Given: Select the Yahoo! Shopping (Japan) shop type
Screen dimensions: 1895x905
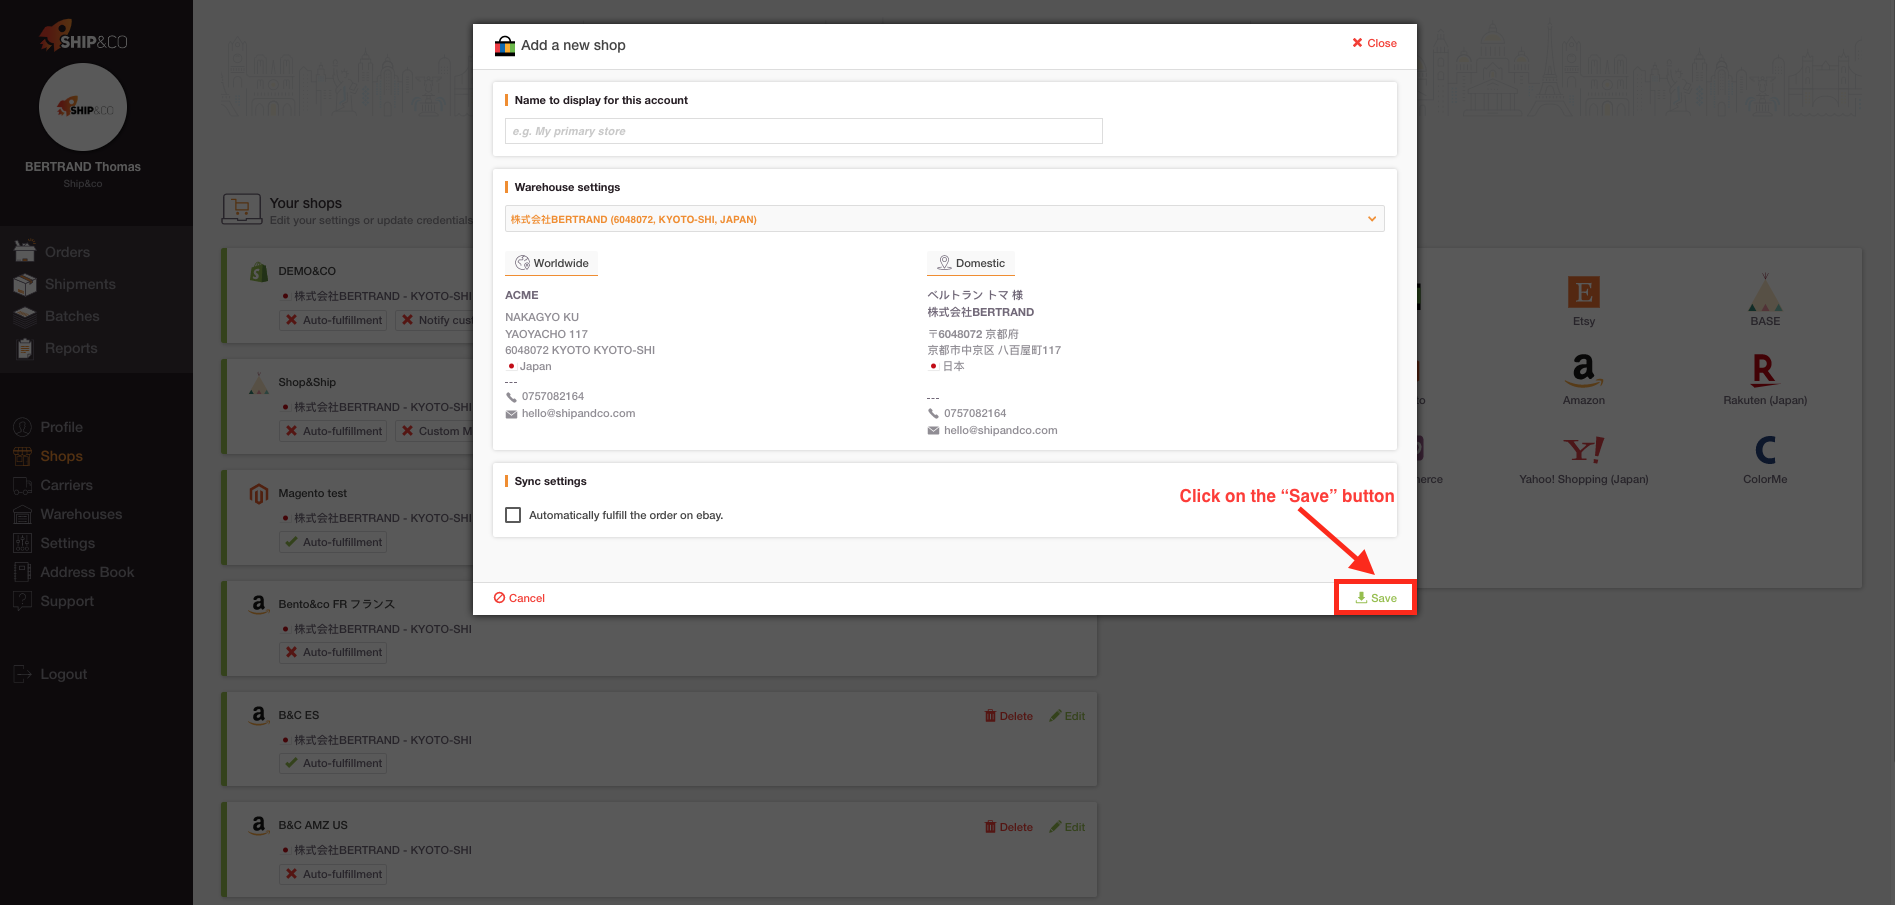Looking at the screenshot, I should pyautogui.click(x=1583, y=458).
